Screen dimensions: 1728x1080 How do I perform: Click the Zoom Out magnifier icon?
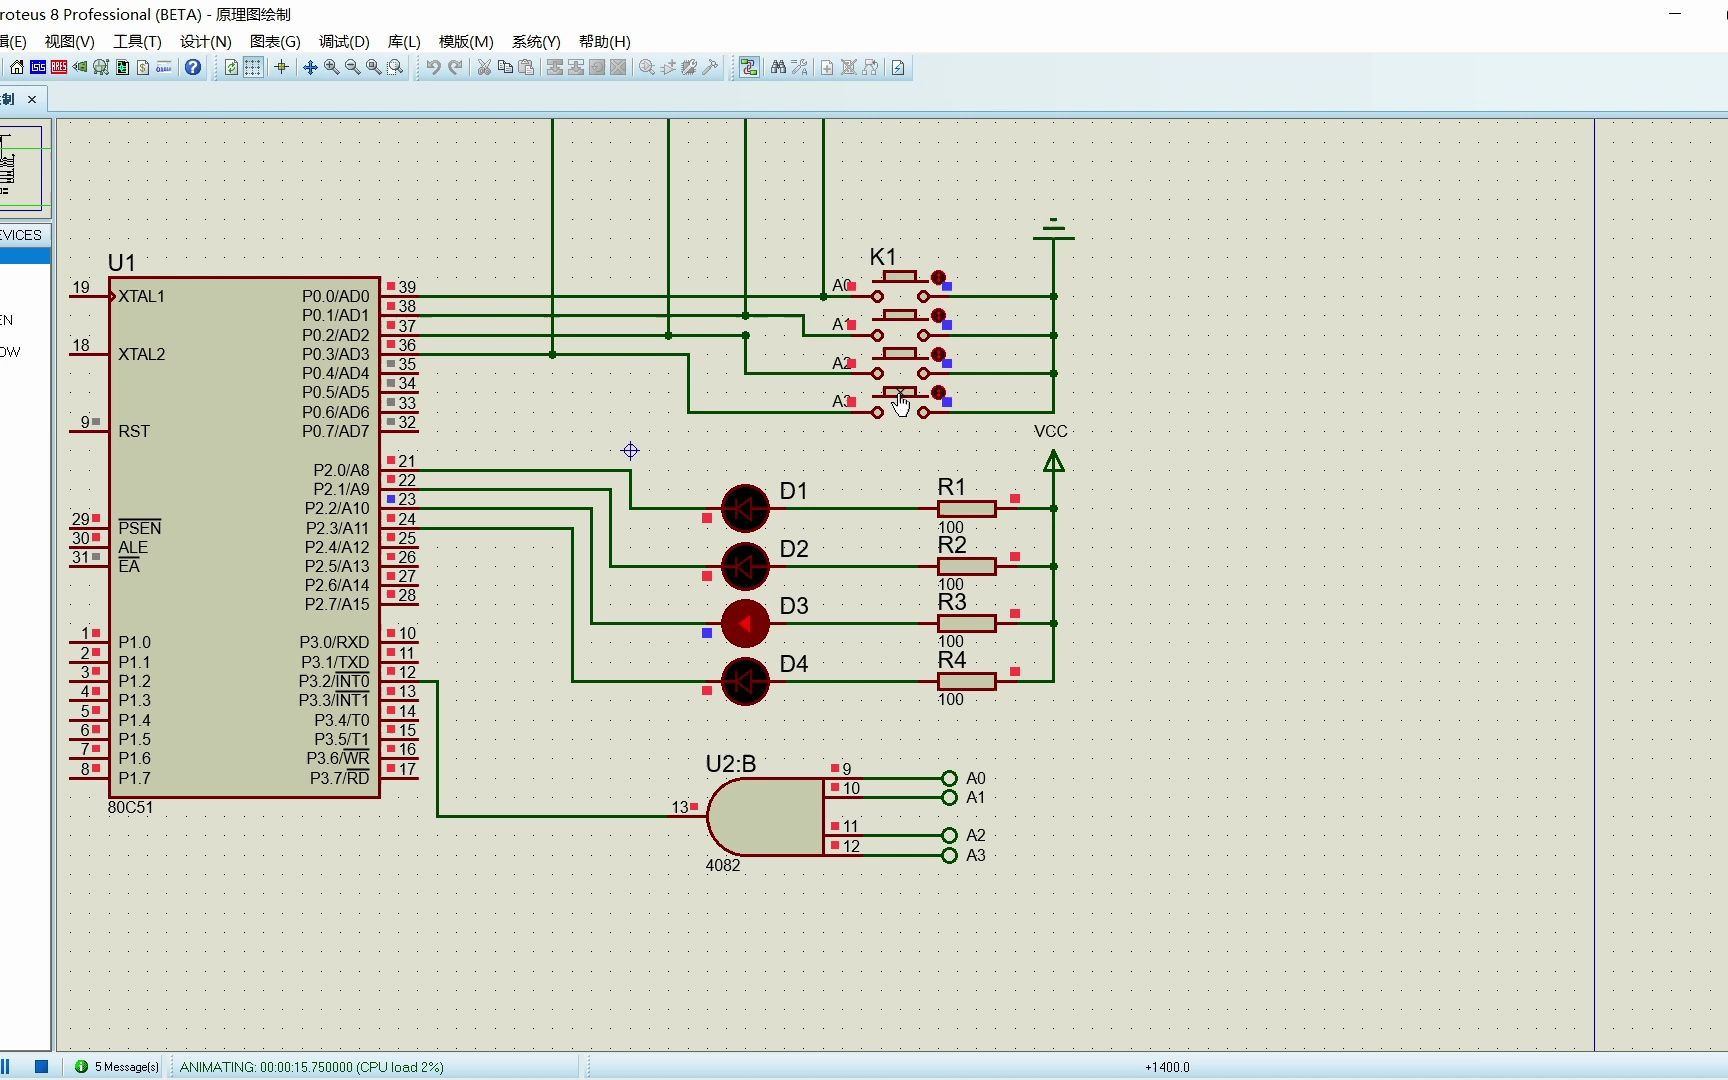352,67
